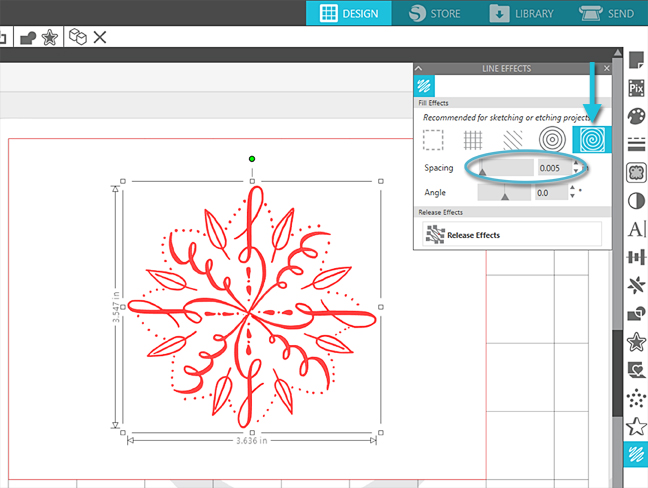This screenshot has height=488, width=648.
Task: Open the Offset star panel icon
Action: coord(636,342)
